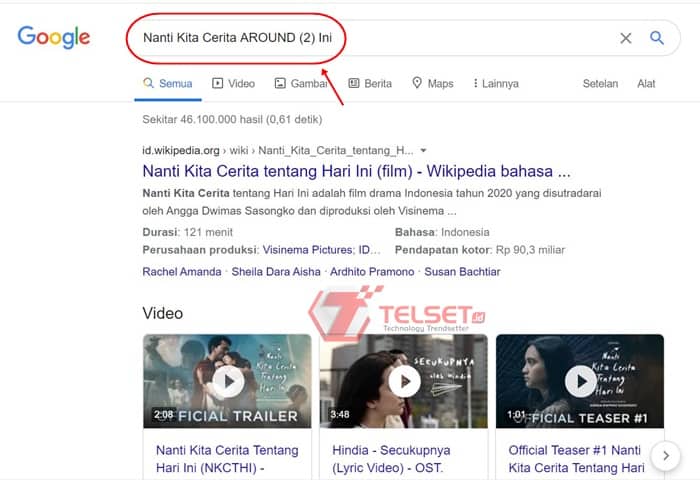700x480 pixels.
Task: Switch to the Video tab
Action: click(233, 84)
